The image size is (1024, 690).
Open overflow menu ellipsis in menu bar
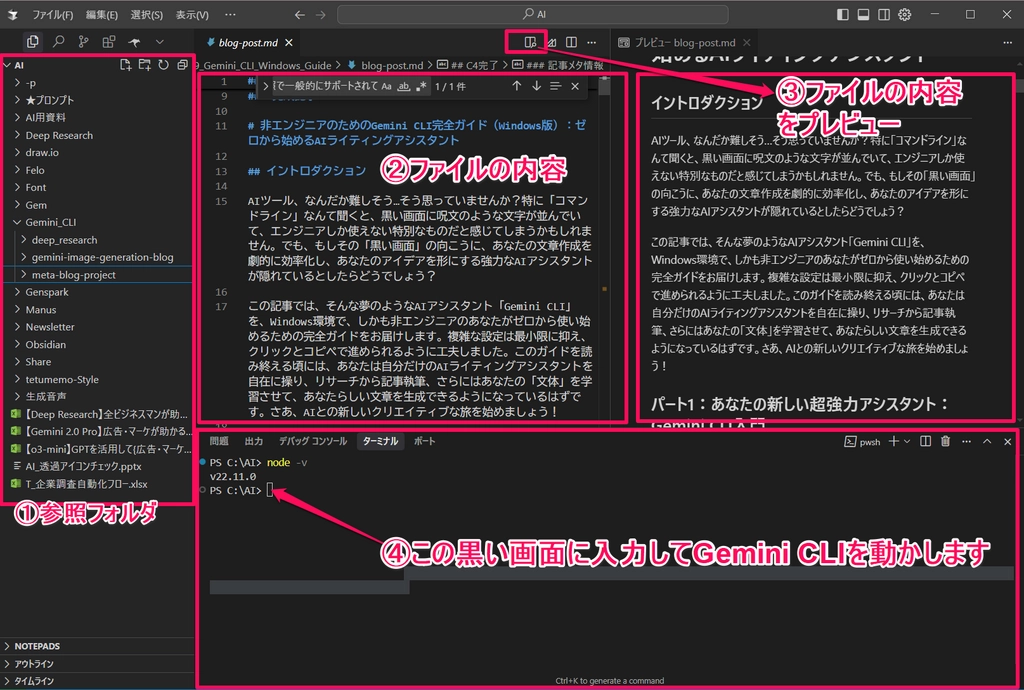(230, 14)
